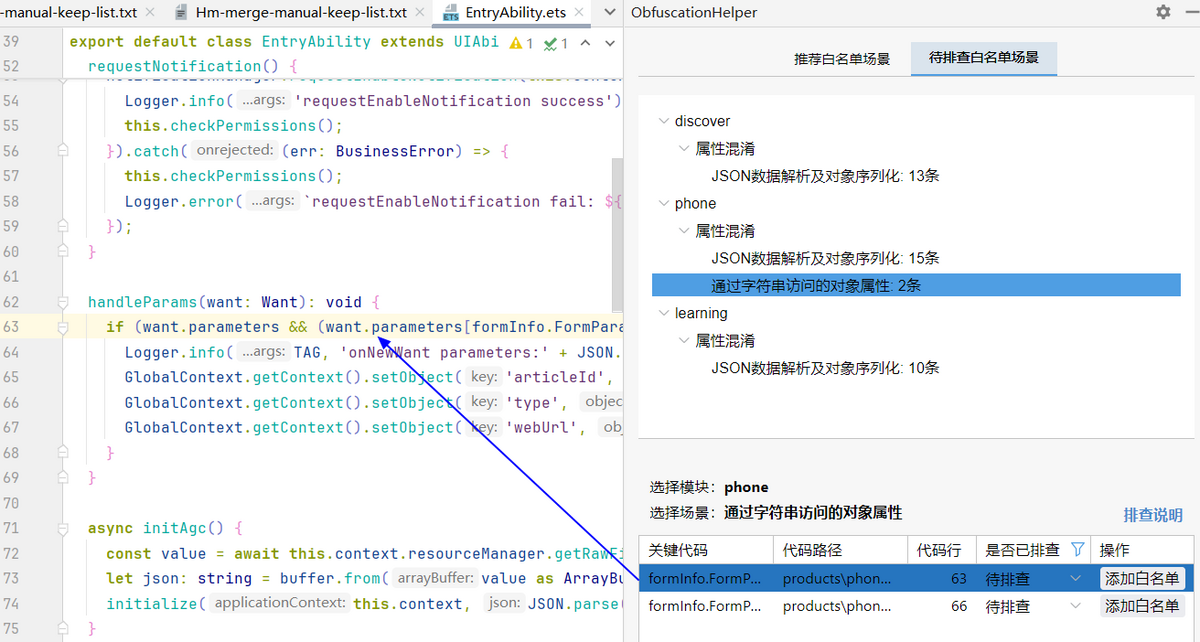Viewport: 1200px width, 642px height.
Task: Open status dropdown for line 63 row
Action: click(x=1075, y=578)
